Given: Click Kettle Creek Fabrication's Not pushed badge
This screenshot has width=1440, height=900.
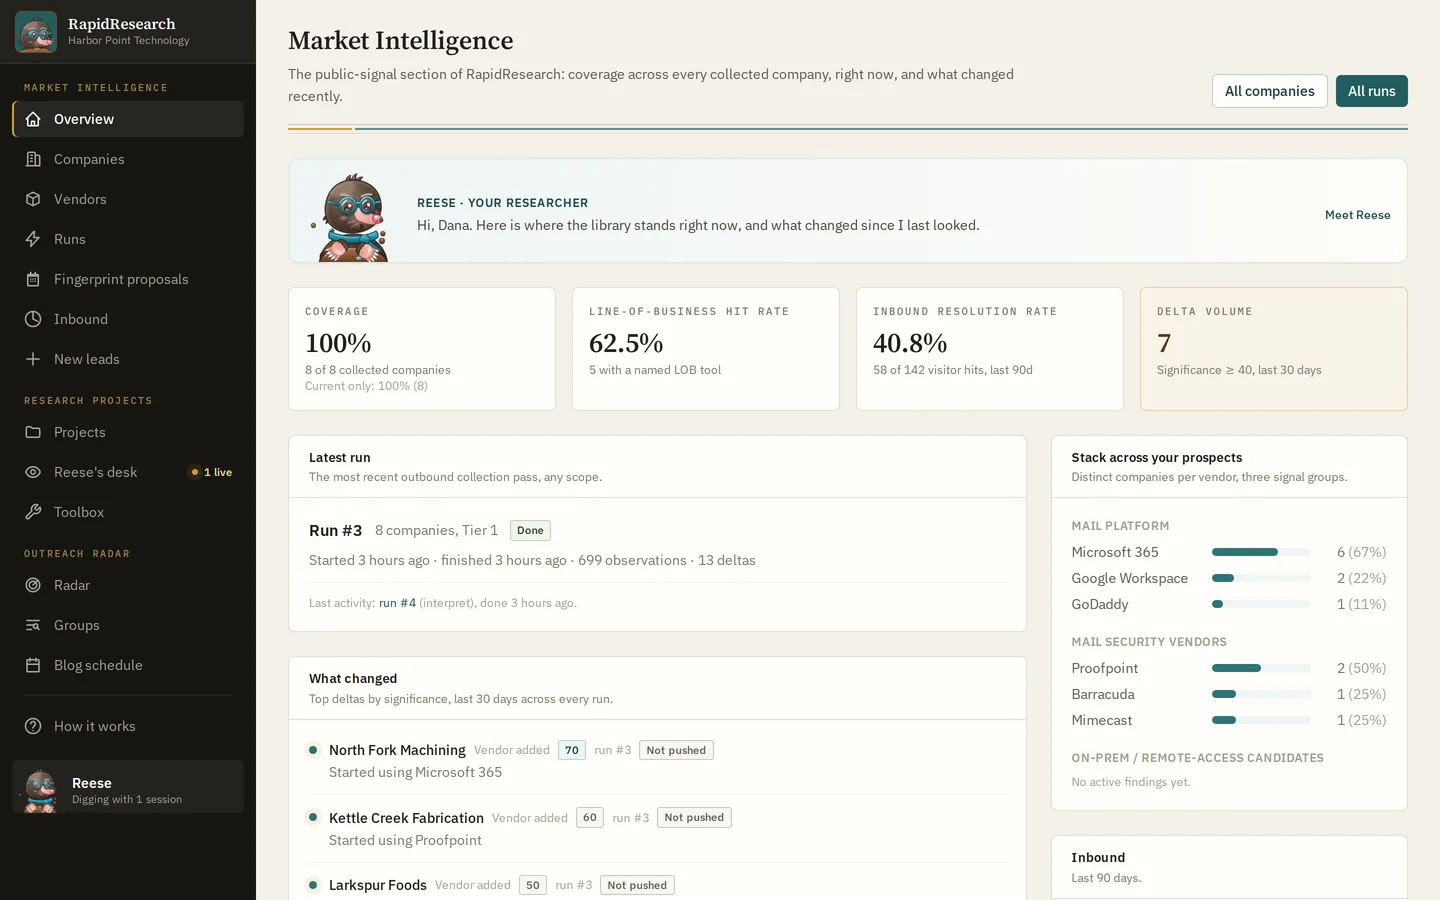Looking at the screenshot, I should (694, 818).
